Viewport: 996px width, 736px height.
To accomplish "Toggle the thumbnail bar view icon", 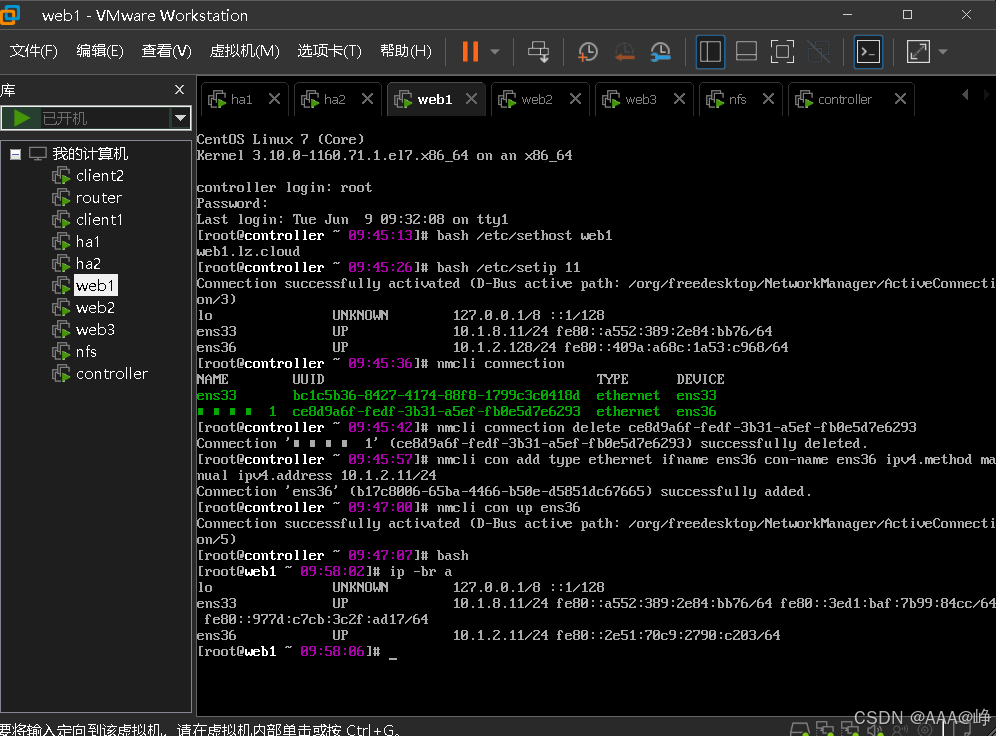I will [x=746, y=51].
